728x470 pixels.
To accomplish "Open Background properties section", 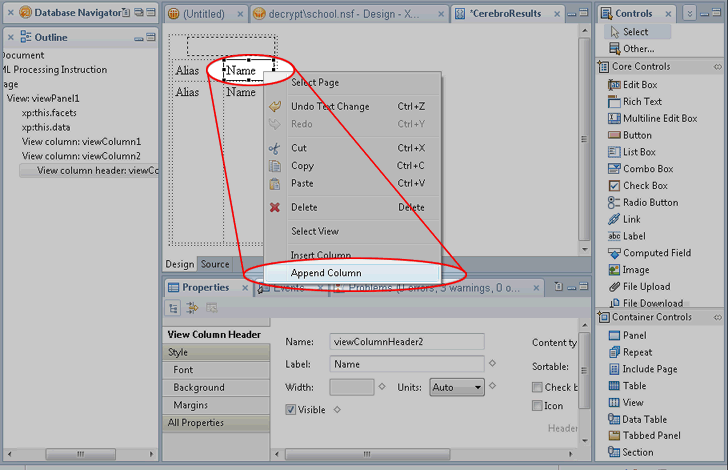I will (216, 388).
